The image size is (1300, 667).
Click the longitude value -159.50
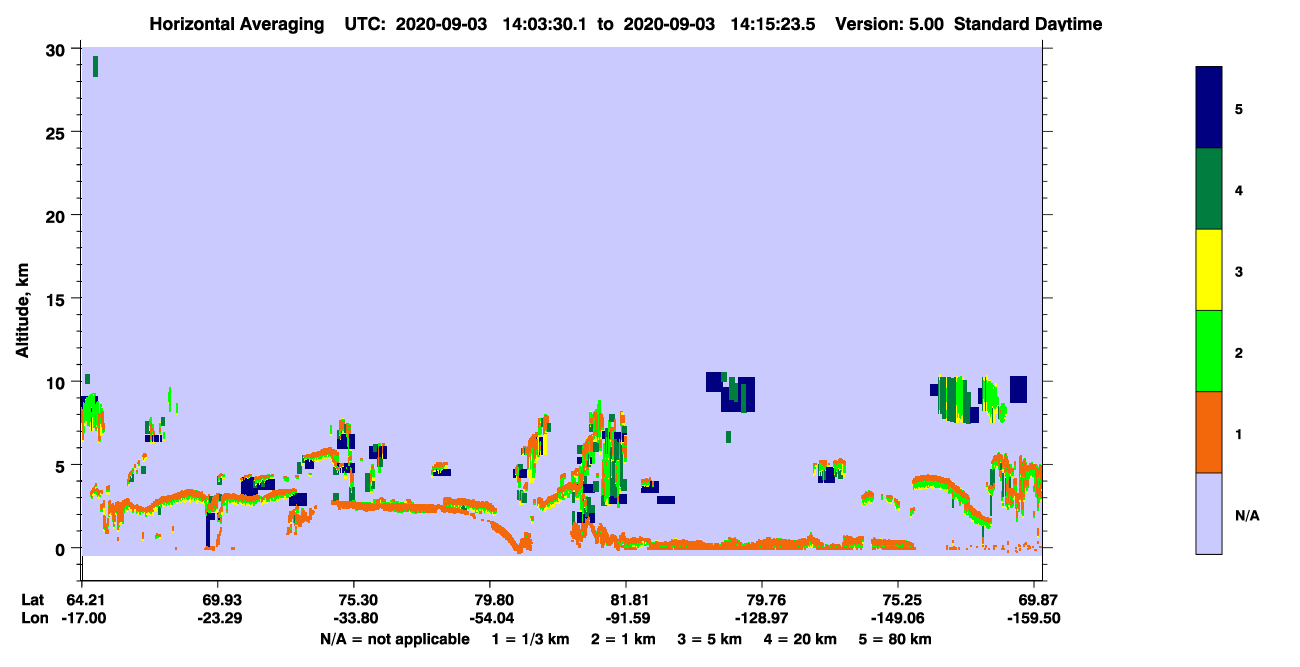click(x=1034, y=618)
